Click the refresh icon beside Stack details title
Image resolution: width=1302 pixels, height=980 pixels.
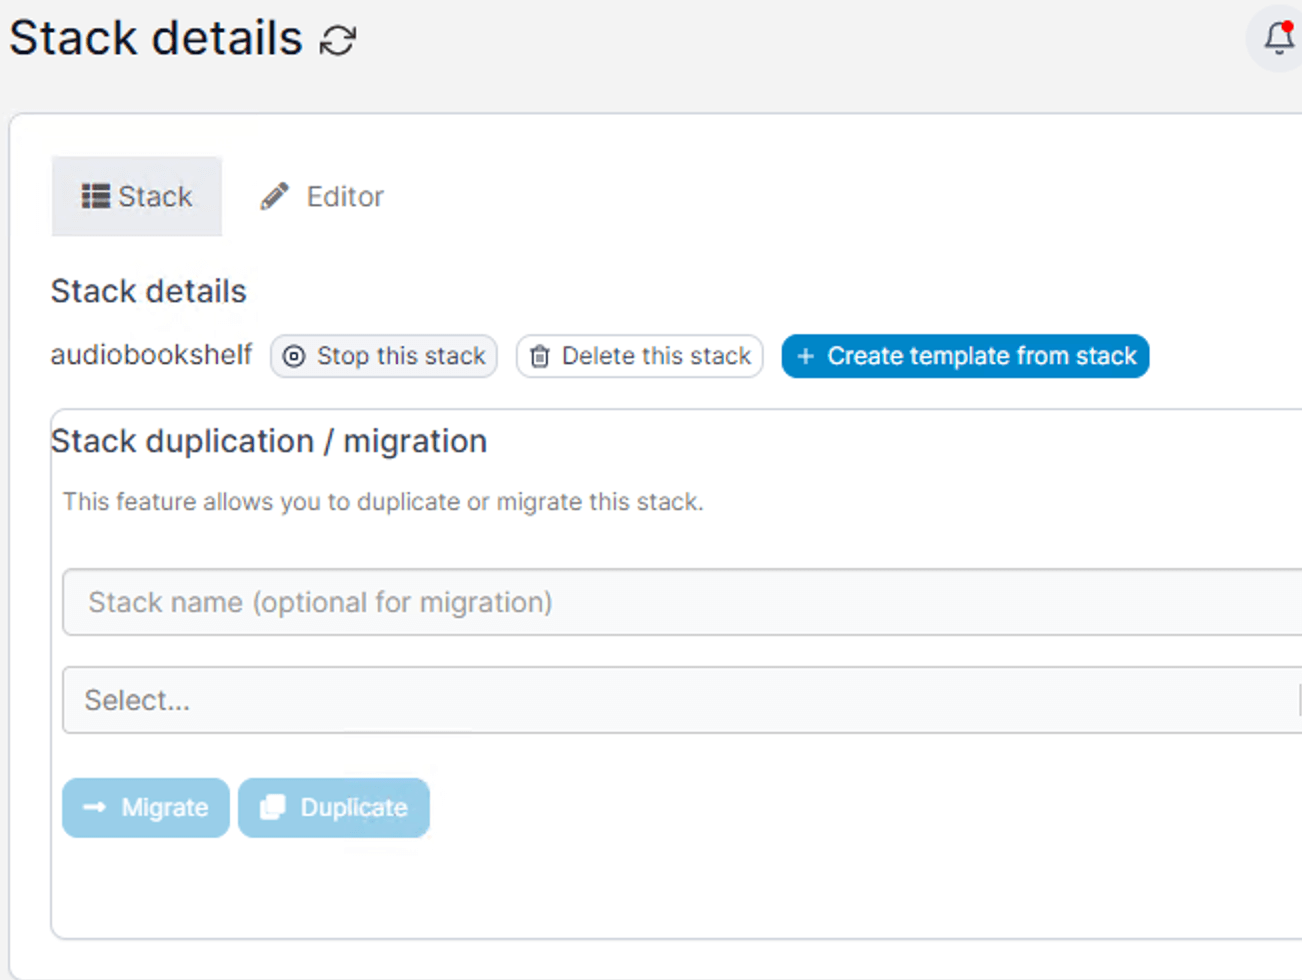click(x=338, y=40)
